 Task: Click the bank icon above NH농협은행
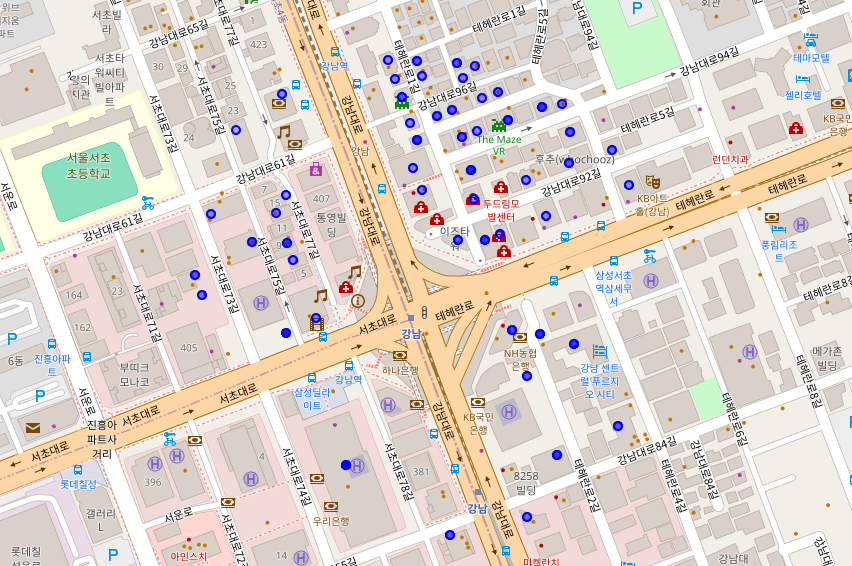[518, 337]
